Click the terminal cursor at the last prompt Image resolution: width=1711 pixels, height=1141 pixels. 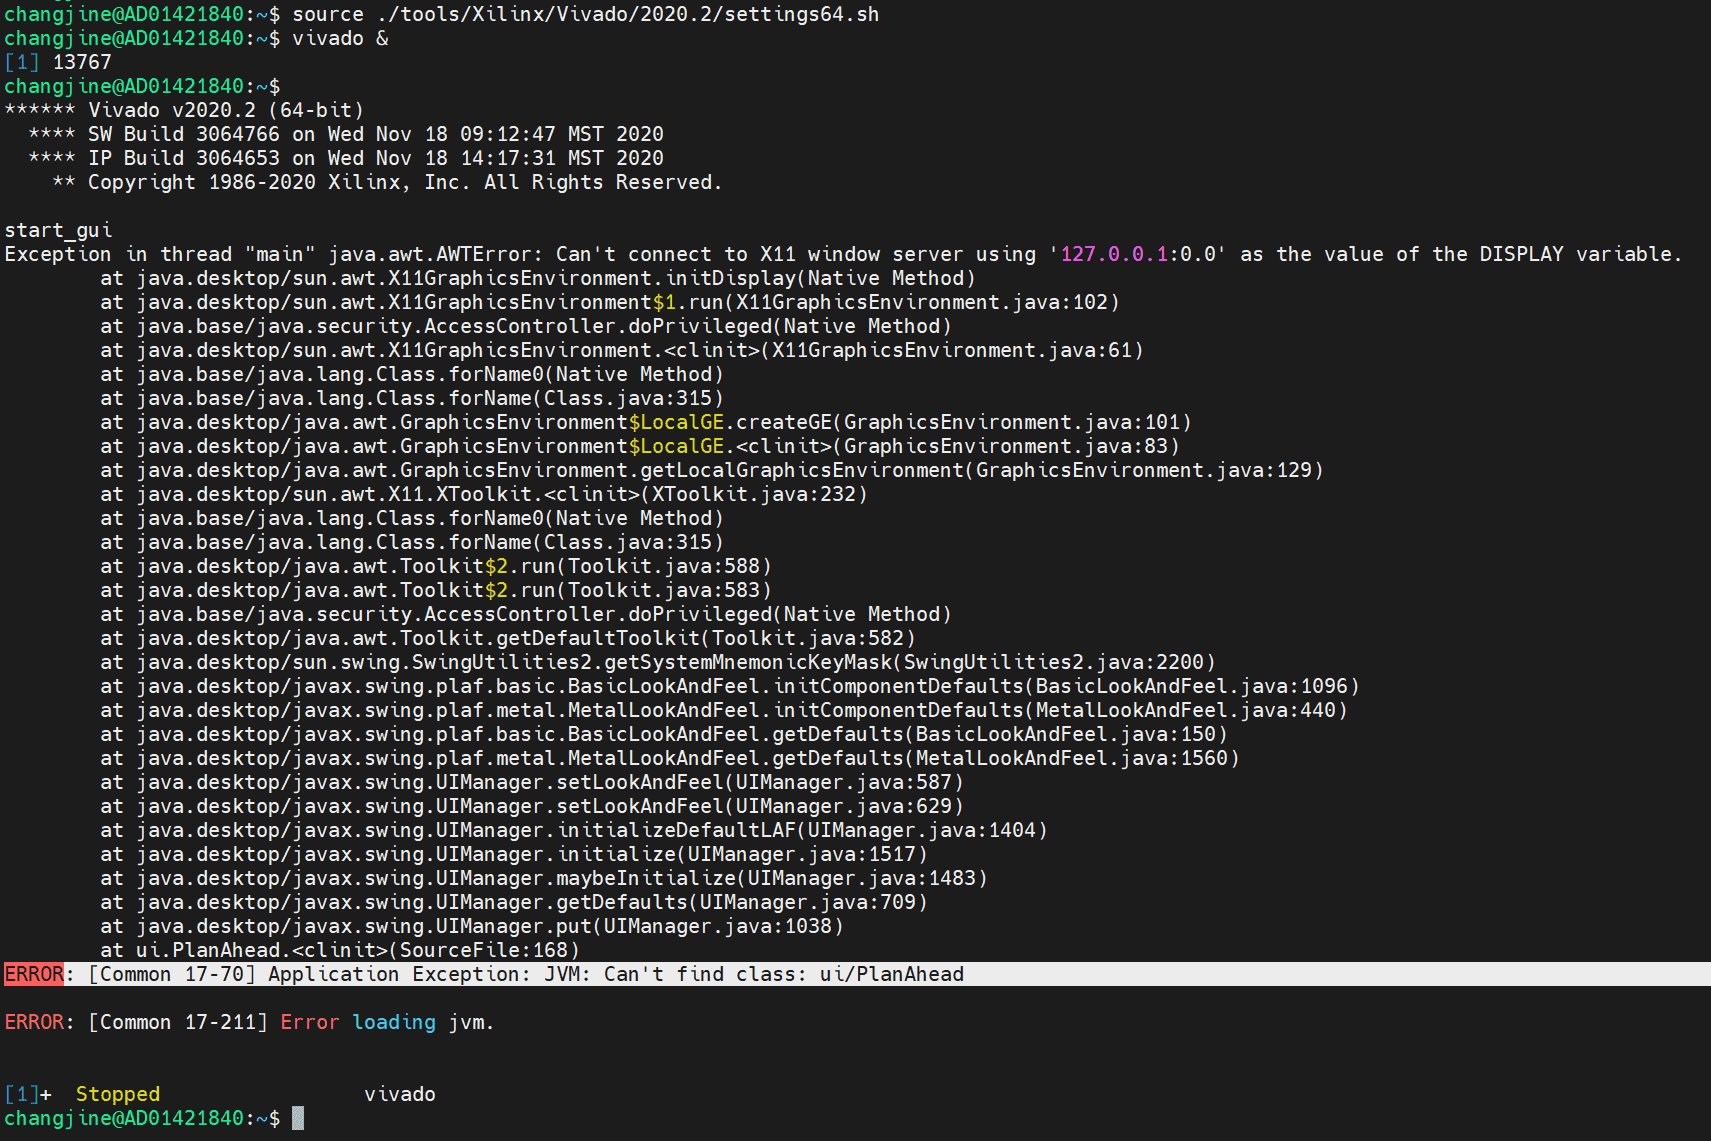pos(298,1118)
